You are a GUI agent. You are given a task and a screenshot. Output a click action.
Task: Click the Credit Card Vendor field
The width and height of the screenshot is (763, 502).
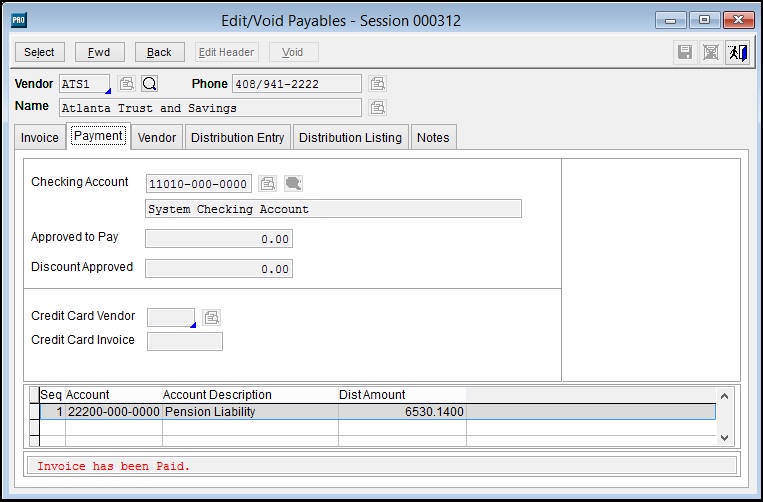(x=171, y=318)
